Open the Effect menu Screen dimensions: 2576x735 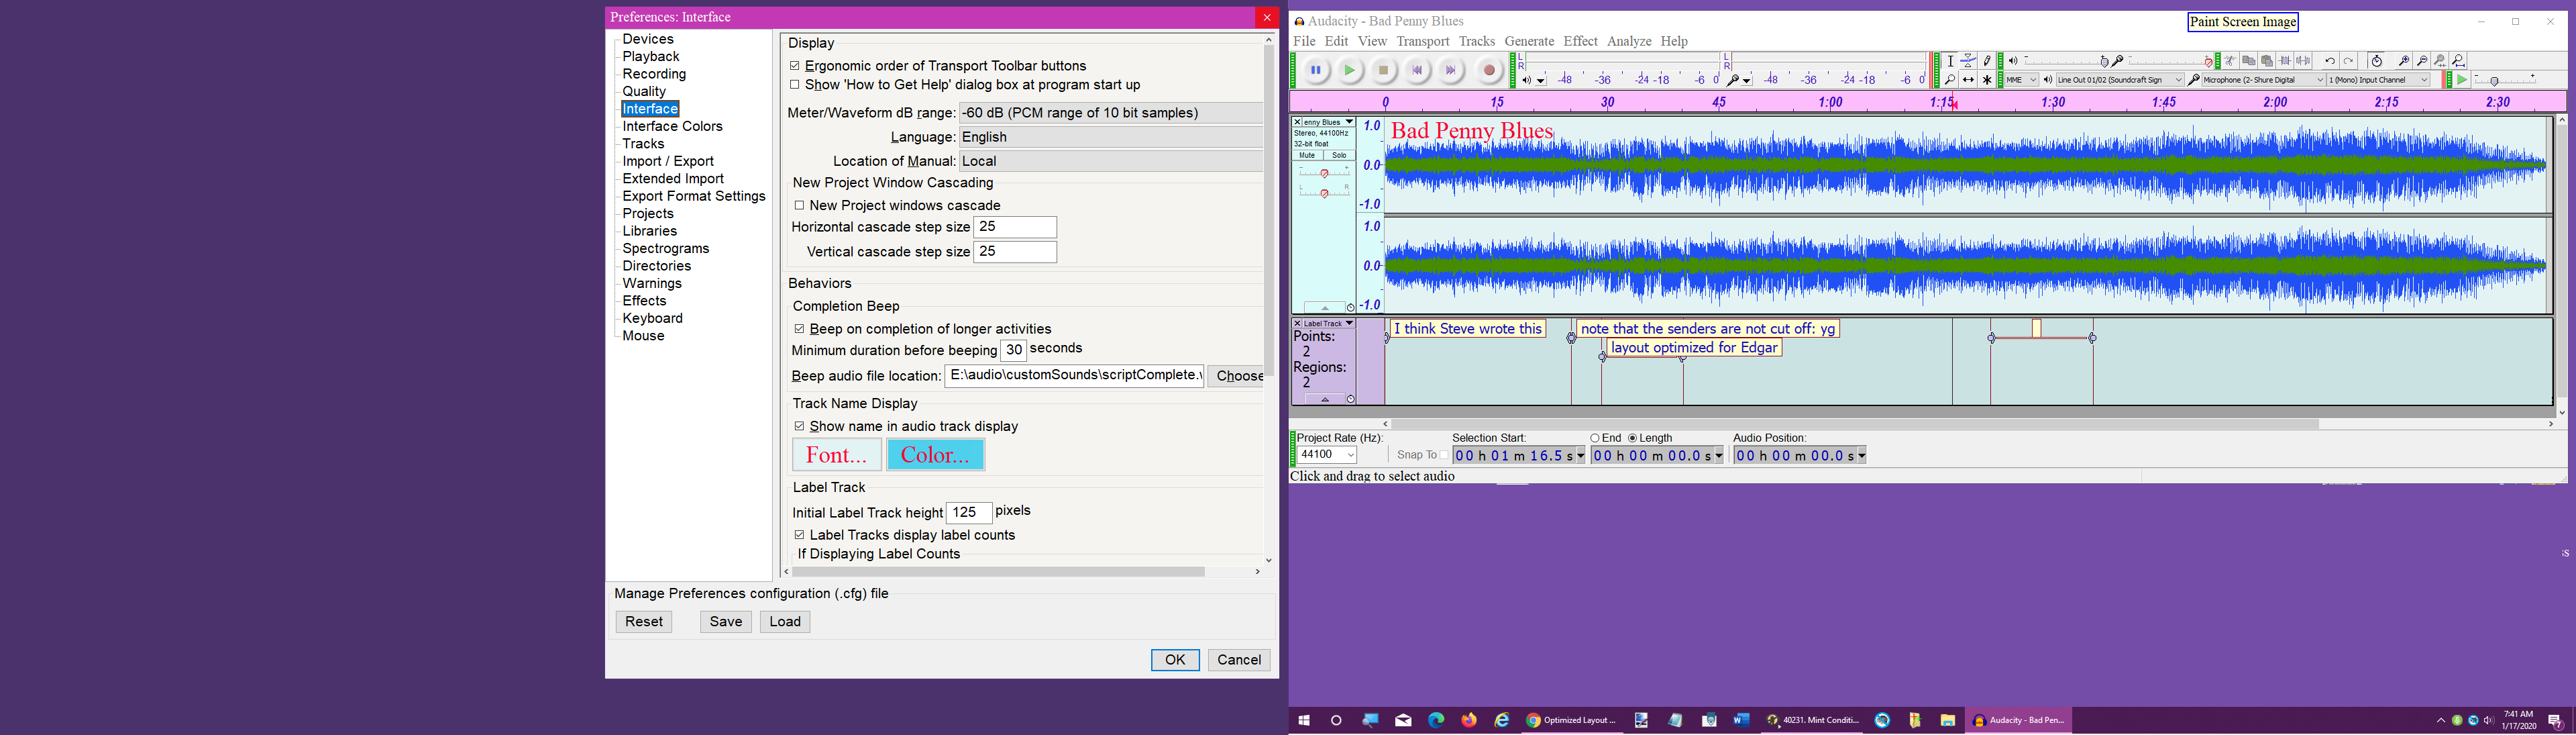tap(1580, 41)
